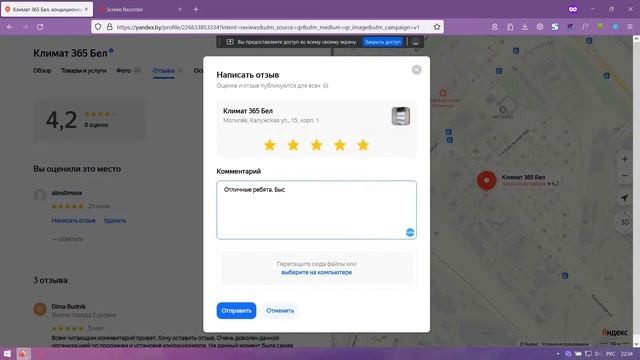This screenshot has width=640, height=360.
Task: Click the round blue icon in comment field
Action: 410,232
